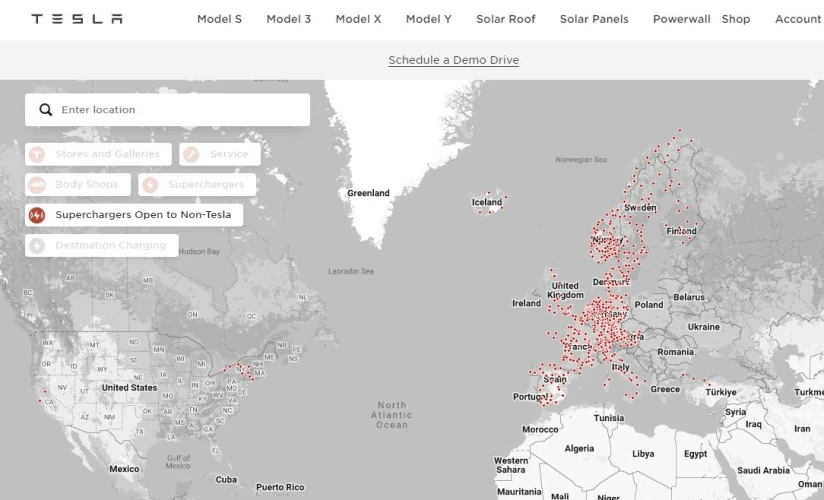
Task: Click the Superchargers Open to Non-Tesla icon
Action: pos(37,215)
